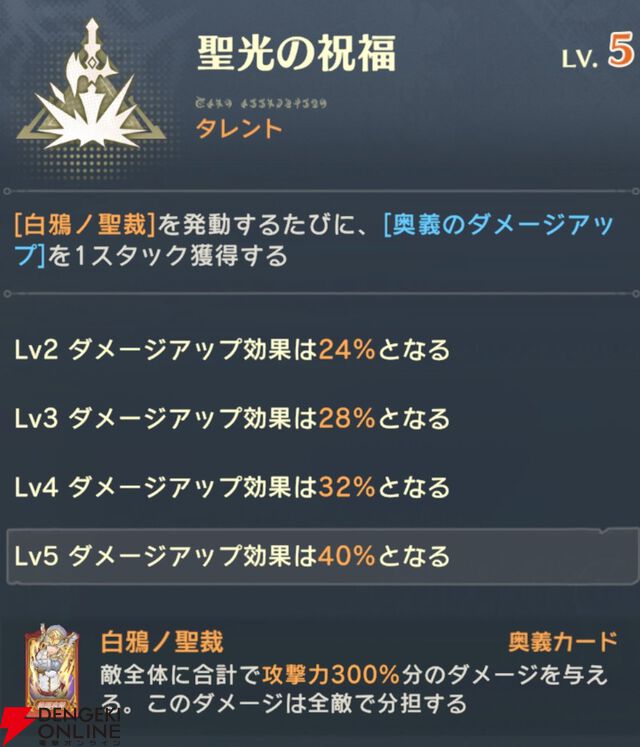Select the highlighted Lv5 40% row
The width and height of the screenshot is (640, 747).
[x=323, y=555]
